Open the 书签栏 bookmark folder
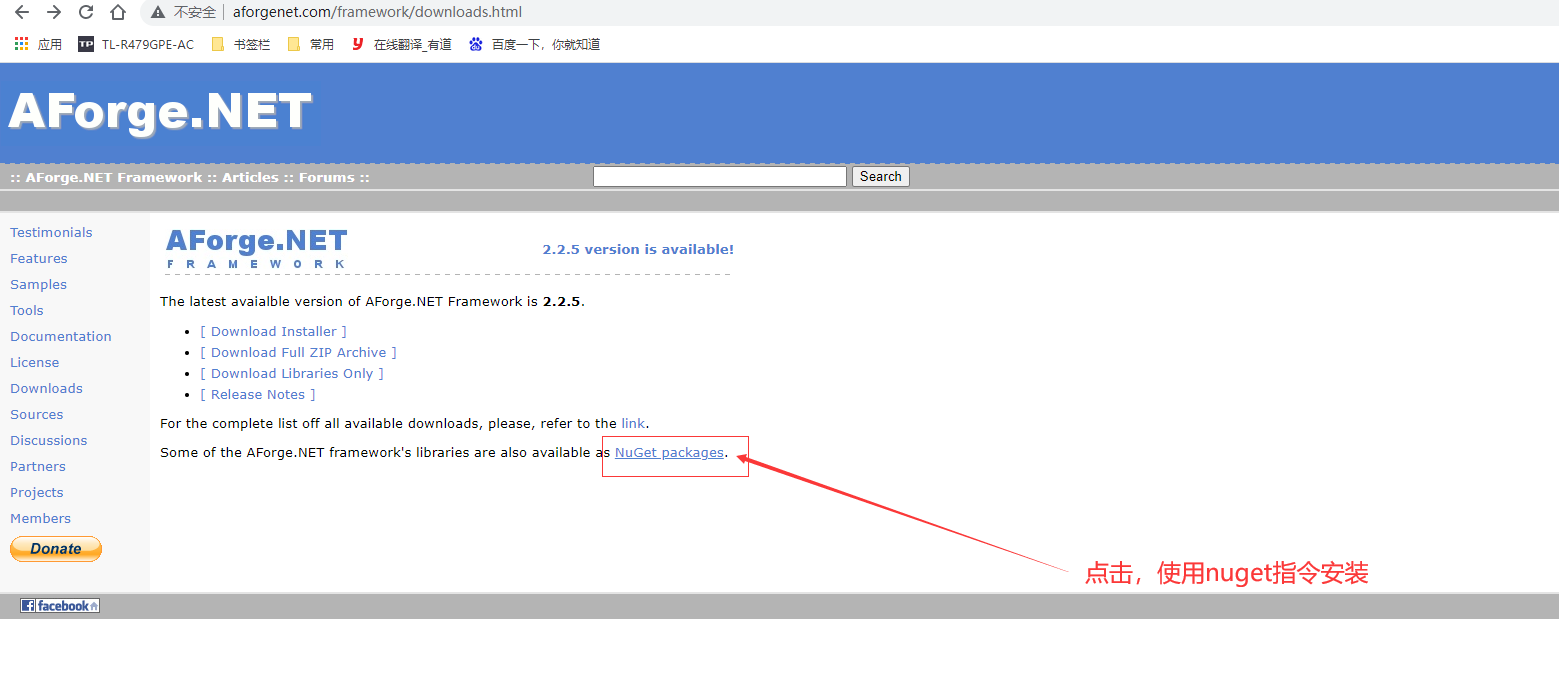Viewport: 1559px width, 694px height. (241, 44)
